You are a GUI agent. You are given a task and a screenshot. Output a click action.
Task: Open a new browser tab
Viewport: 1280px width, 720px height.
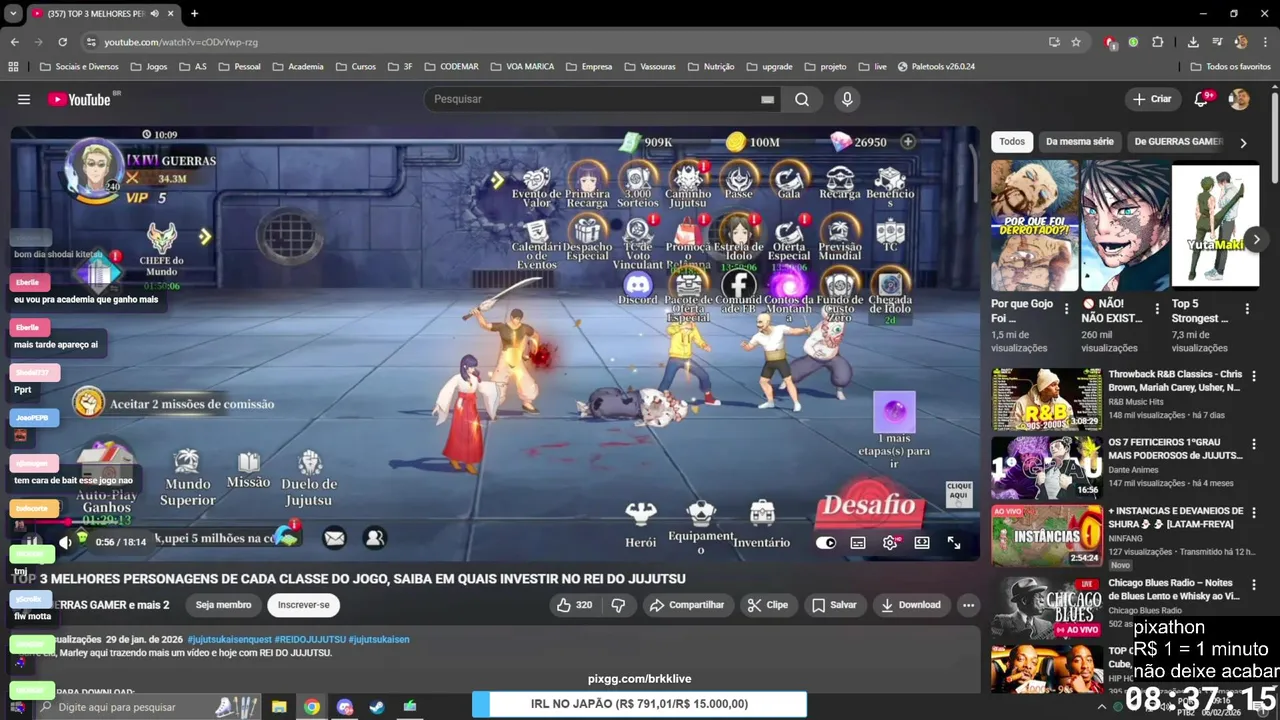pos(194,13)
